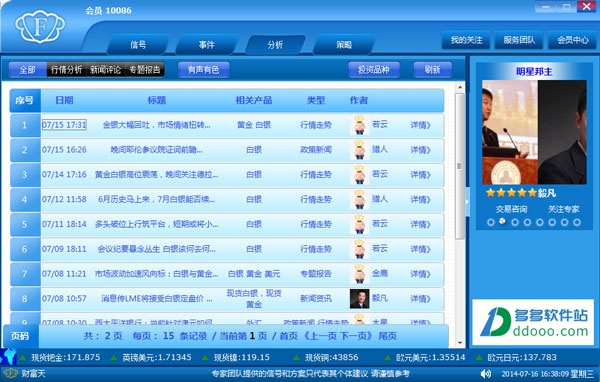Select fifth carousel dot

540,222
